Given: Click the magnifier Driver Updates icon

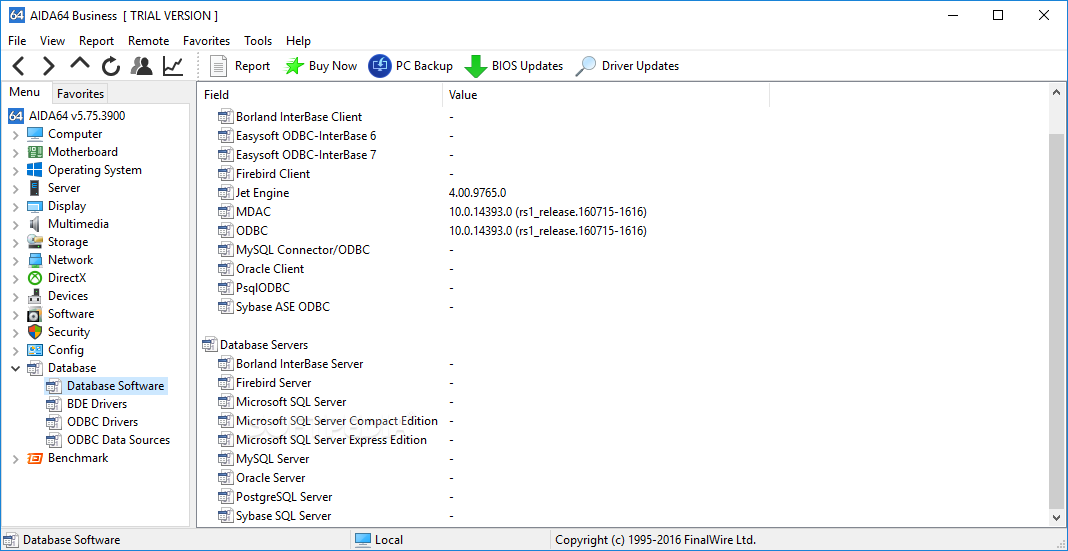Looking at the screenshot, I should pyautogui.click(x=586, y=66).
